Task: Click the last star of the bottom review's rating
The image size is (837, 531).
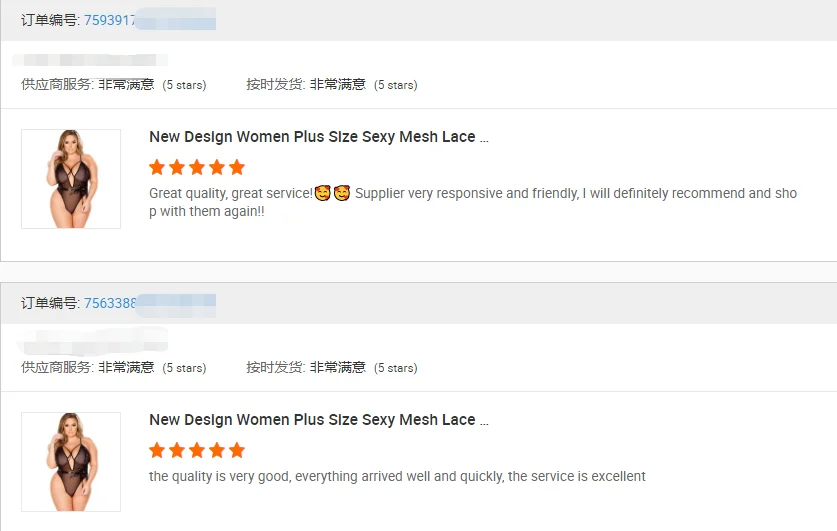Action: click(x=237, y=450)
